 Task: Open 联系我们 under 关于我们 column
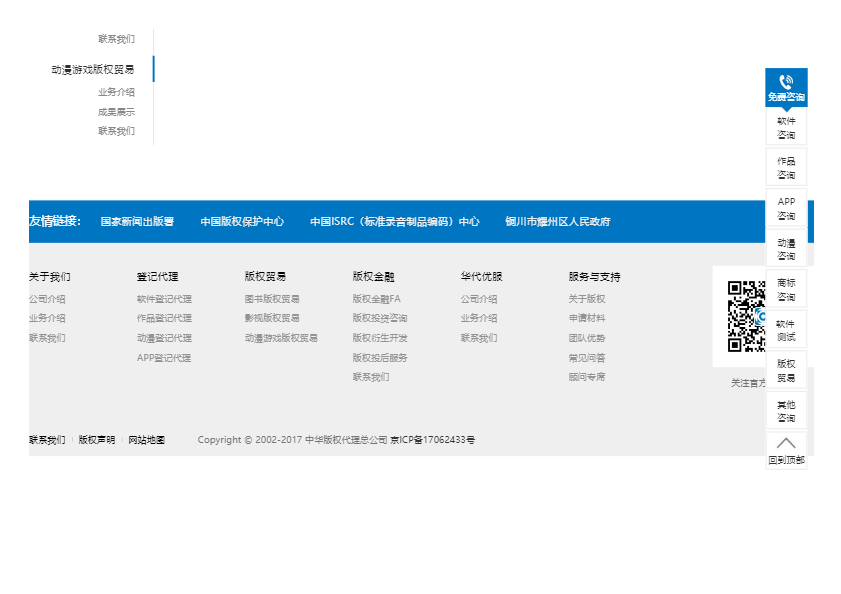(x=47, y=338)
